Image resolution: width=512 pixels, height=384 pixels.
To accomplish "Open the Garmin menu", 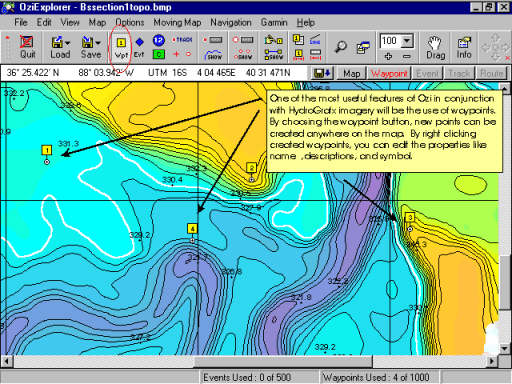I will point(274,22).
